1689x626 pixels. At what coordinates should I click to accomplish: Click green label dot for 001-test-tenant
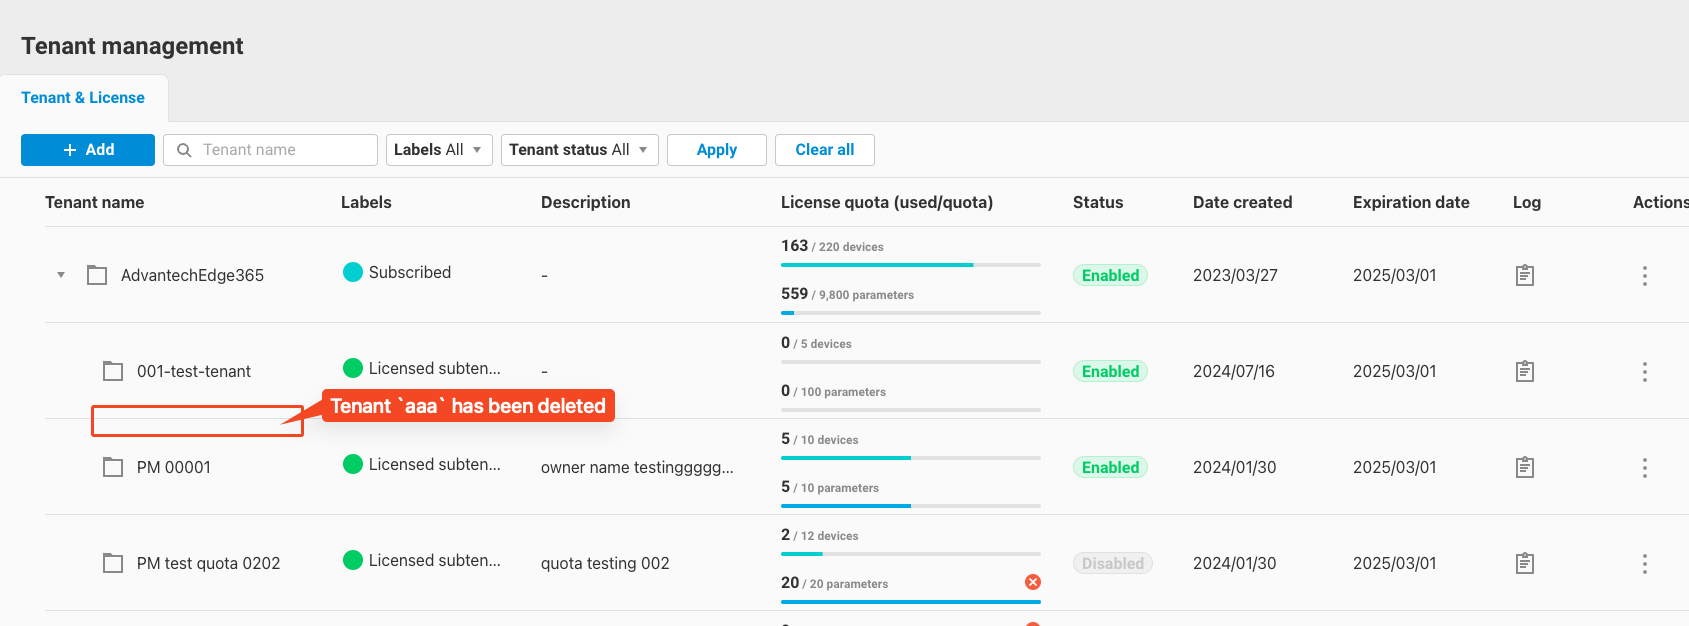click(353, 368)
